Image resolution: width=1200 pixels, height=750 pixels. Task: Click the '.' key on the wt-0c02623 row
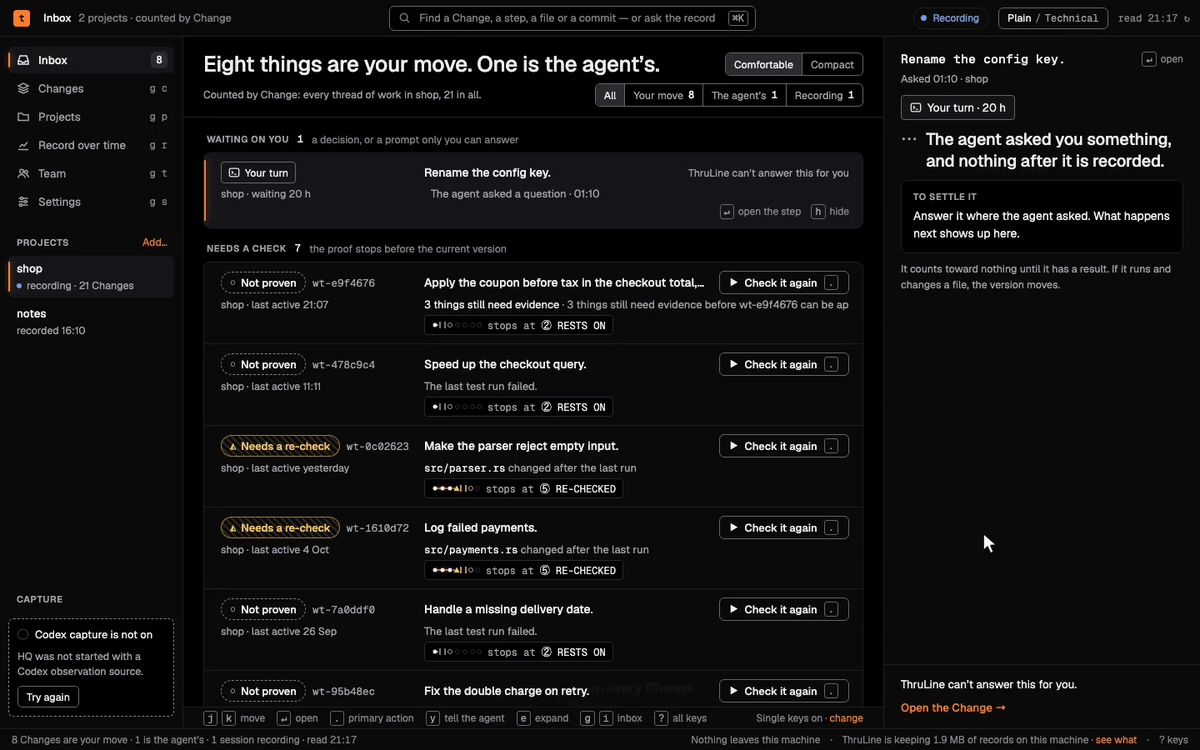click(x=832, y=446)
